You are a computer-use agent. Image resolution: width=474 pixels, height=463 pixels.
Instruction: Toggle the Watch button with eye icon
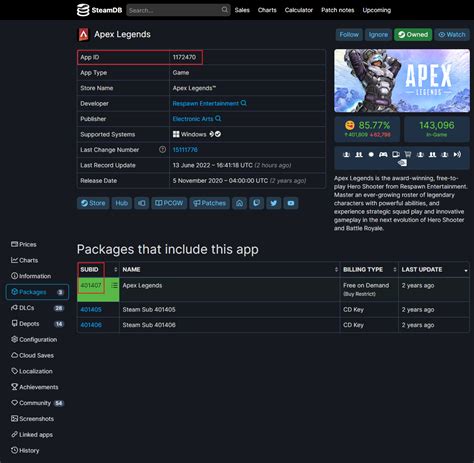click(x=452, y=35)
